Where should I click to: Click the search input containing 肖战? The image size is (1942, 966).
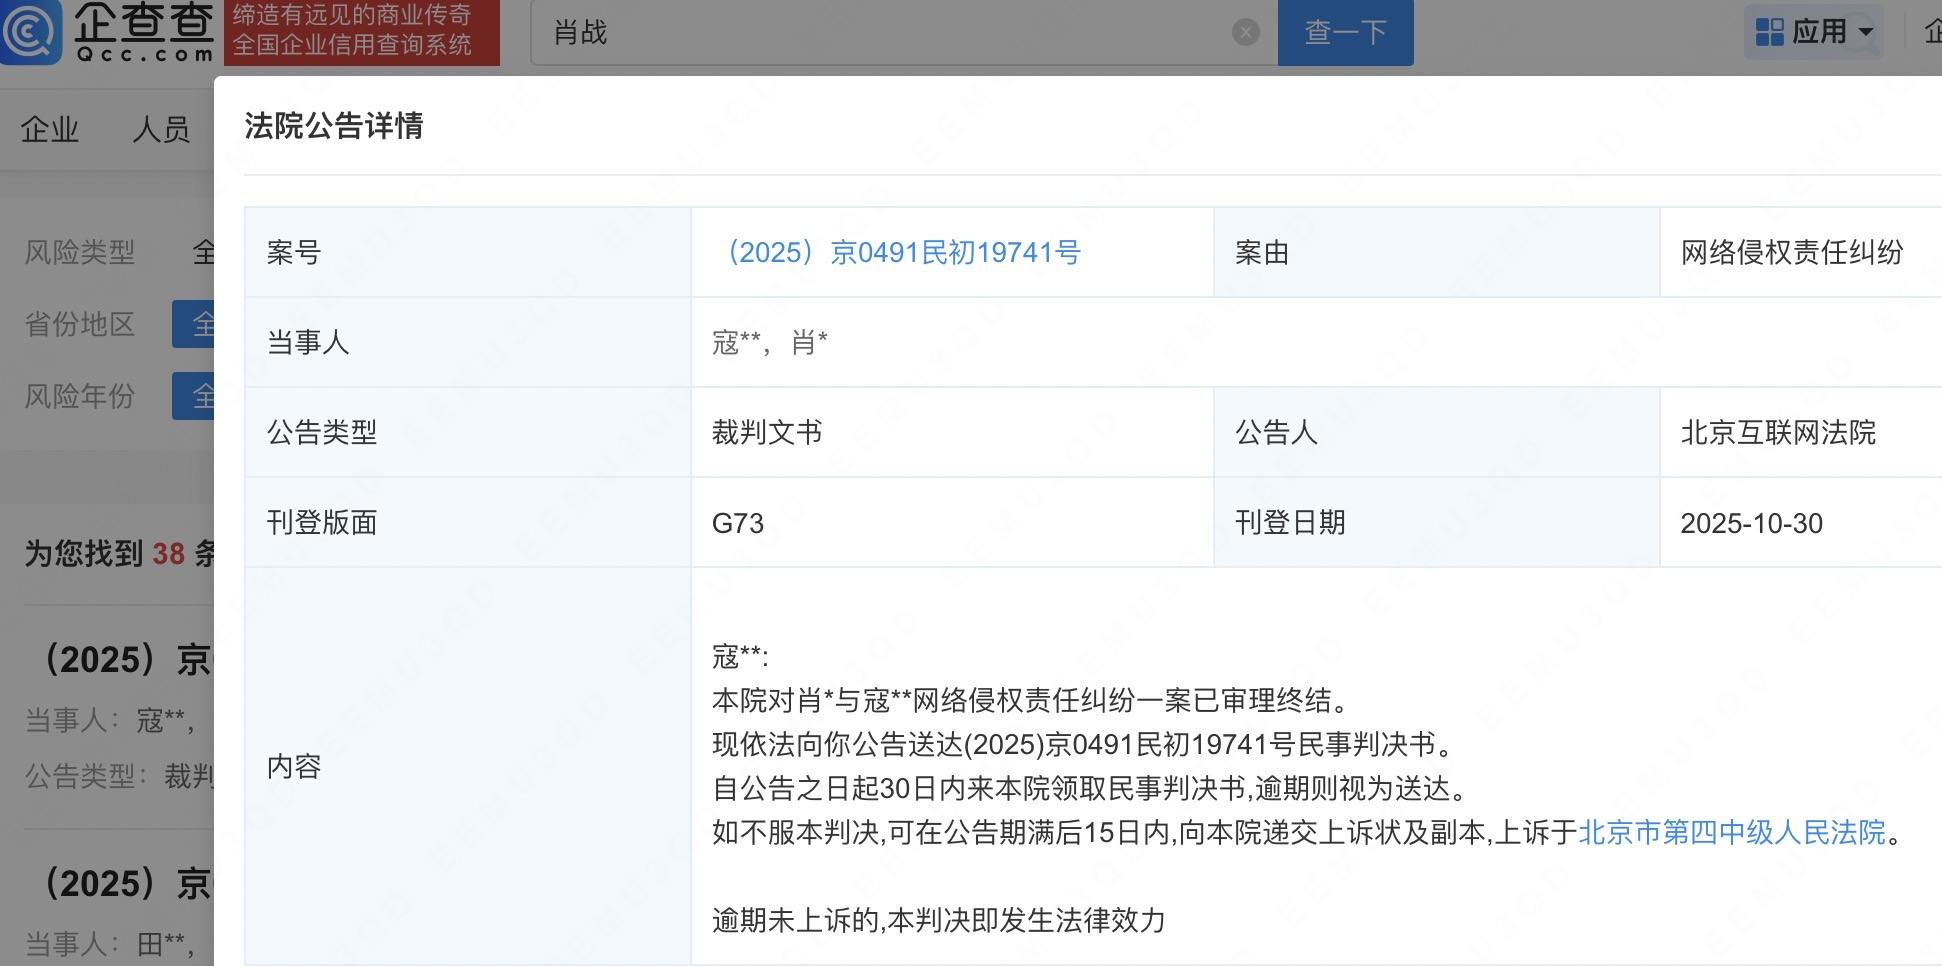(880, 32)
